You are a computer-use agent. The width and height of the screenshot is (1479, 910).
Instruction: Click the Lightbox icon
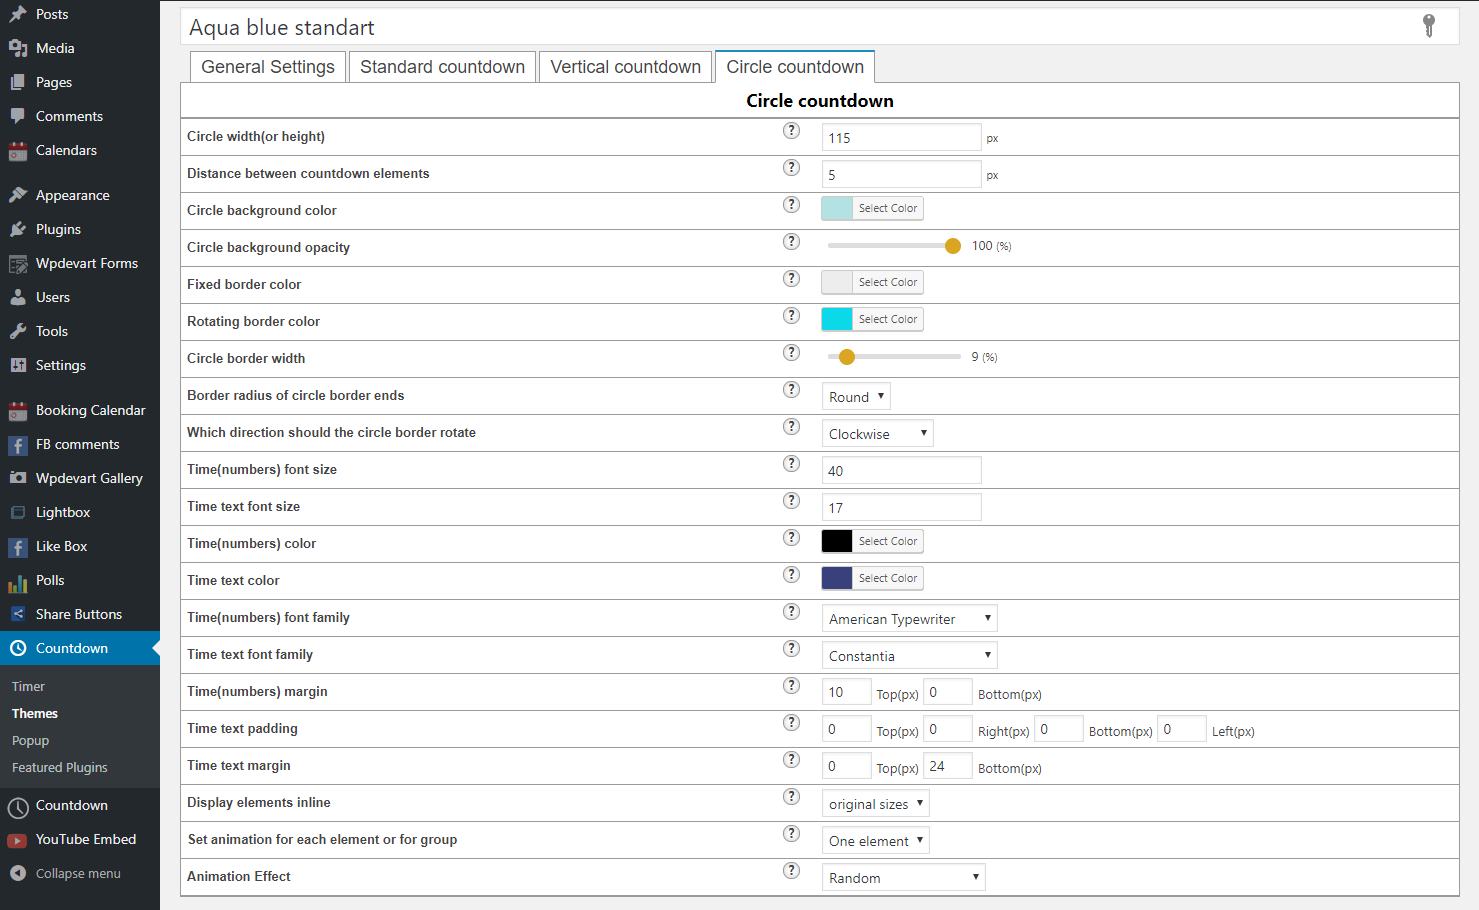click(18, 512)
